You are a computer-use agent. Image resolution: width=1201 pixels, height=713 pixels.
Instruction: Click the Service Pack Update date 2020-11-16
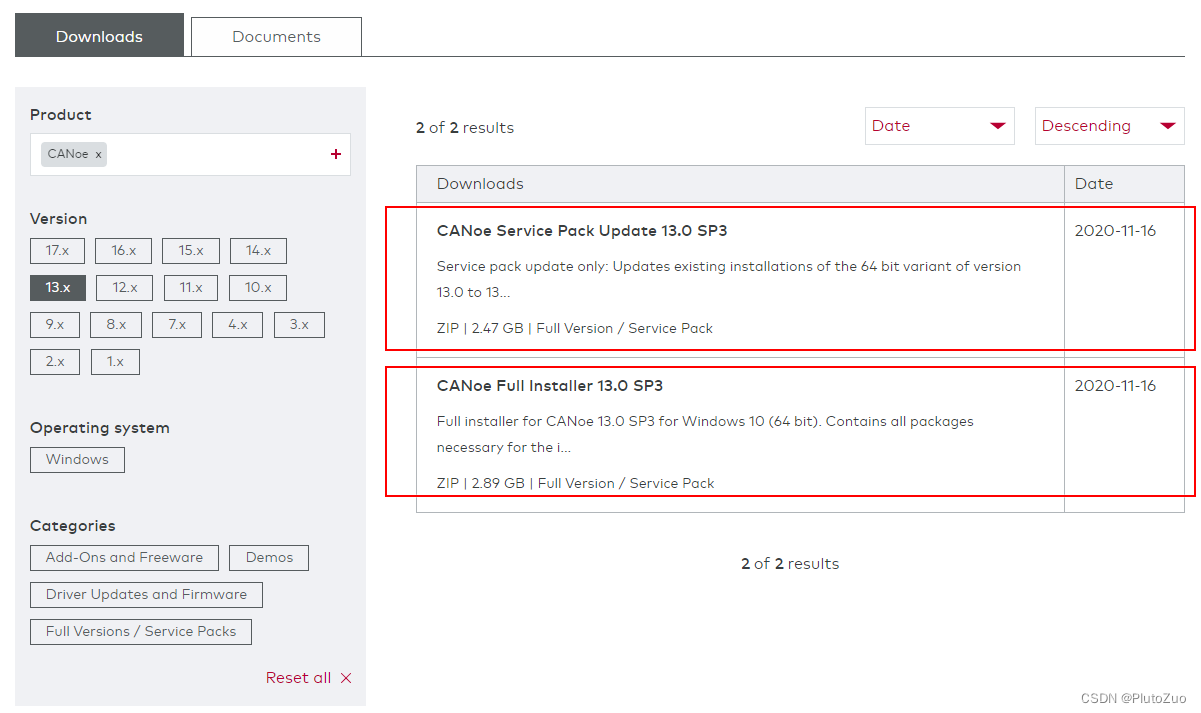tap(1115, 231)
